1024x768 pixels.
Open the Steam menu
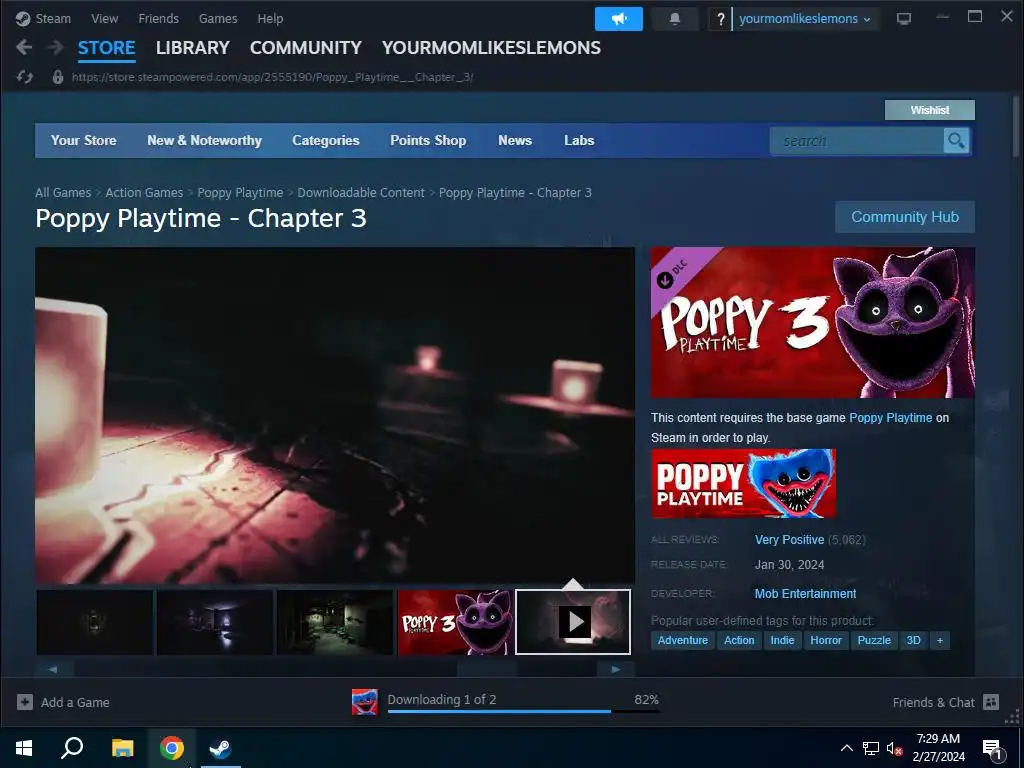(x=52, y=18)
